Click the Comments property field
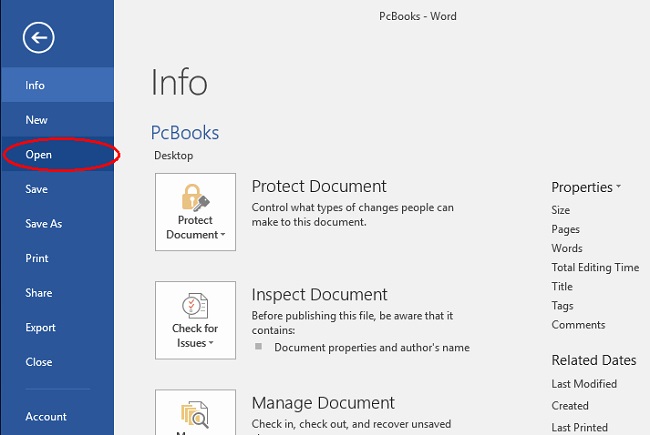The width and height of the screenshot is (650, 435). [x=578, y=325]
